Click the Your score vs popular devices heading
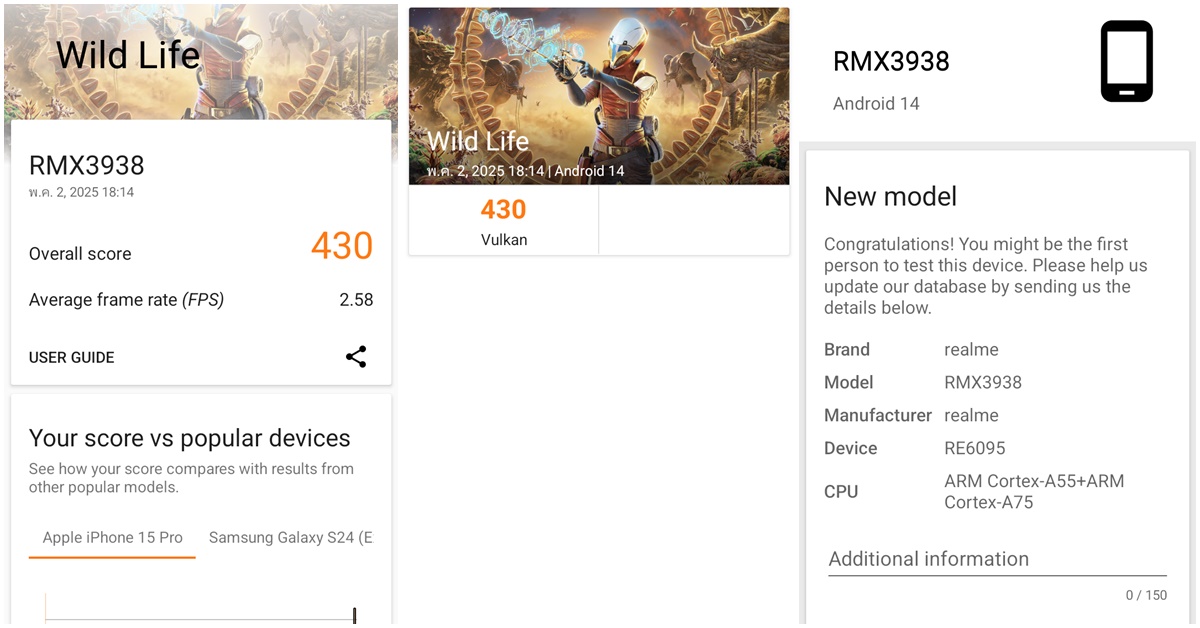This screenshot has width=1200, height=628. pos(190,438)
